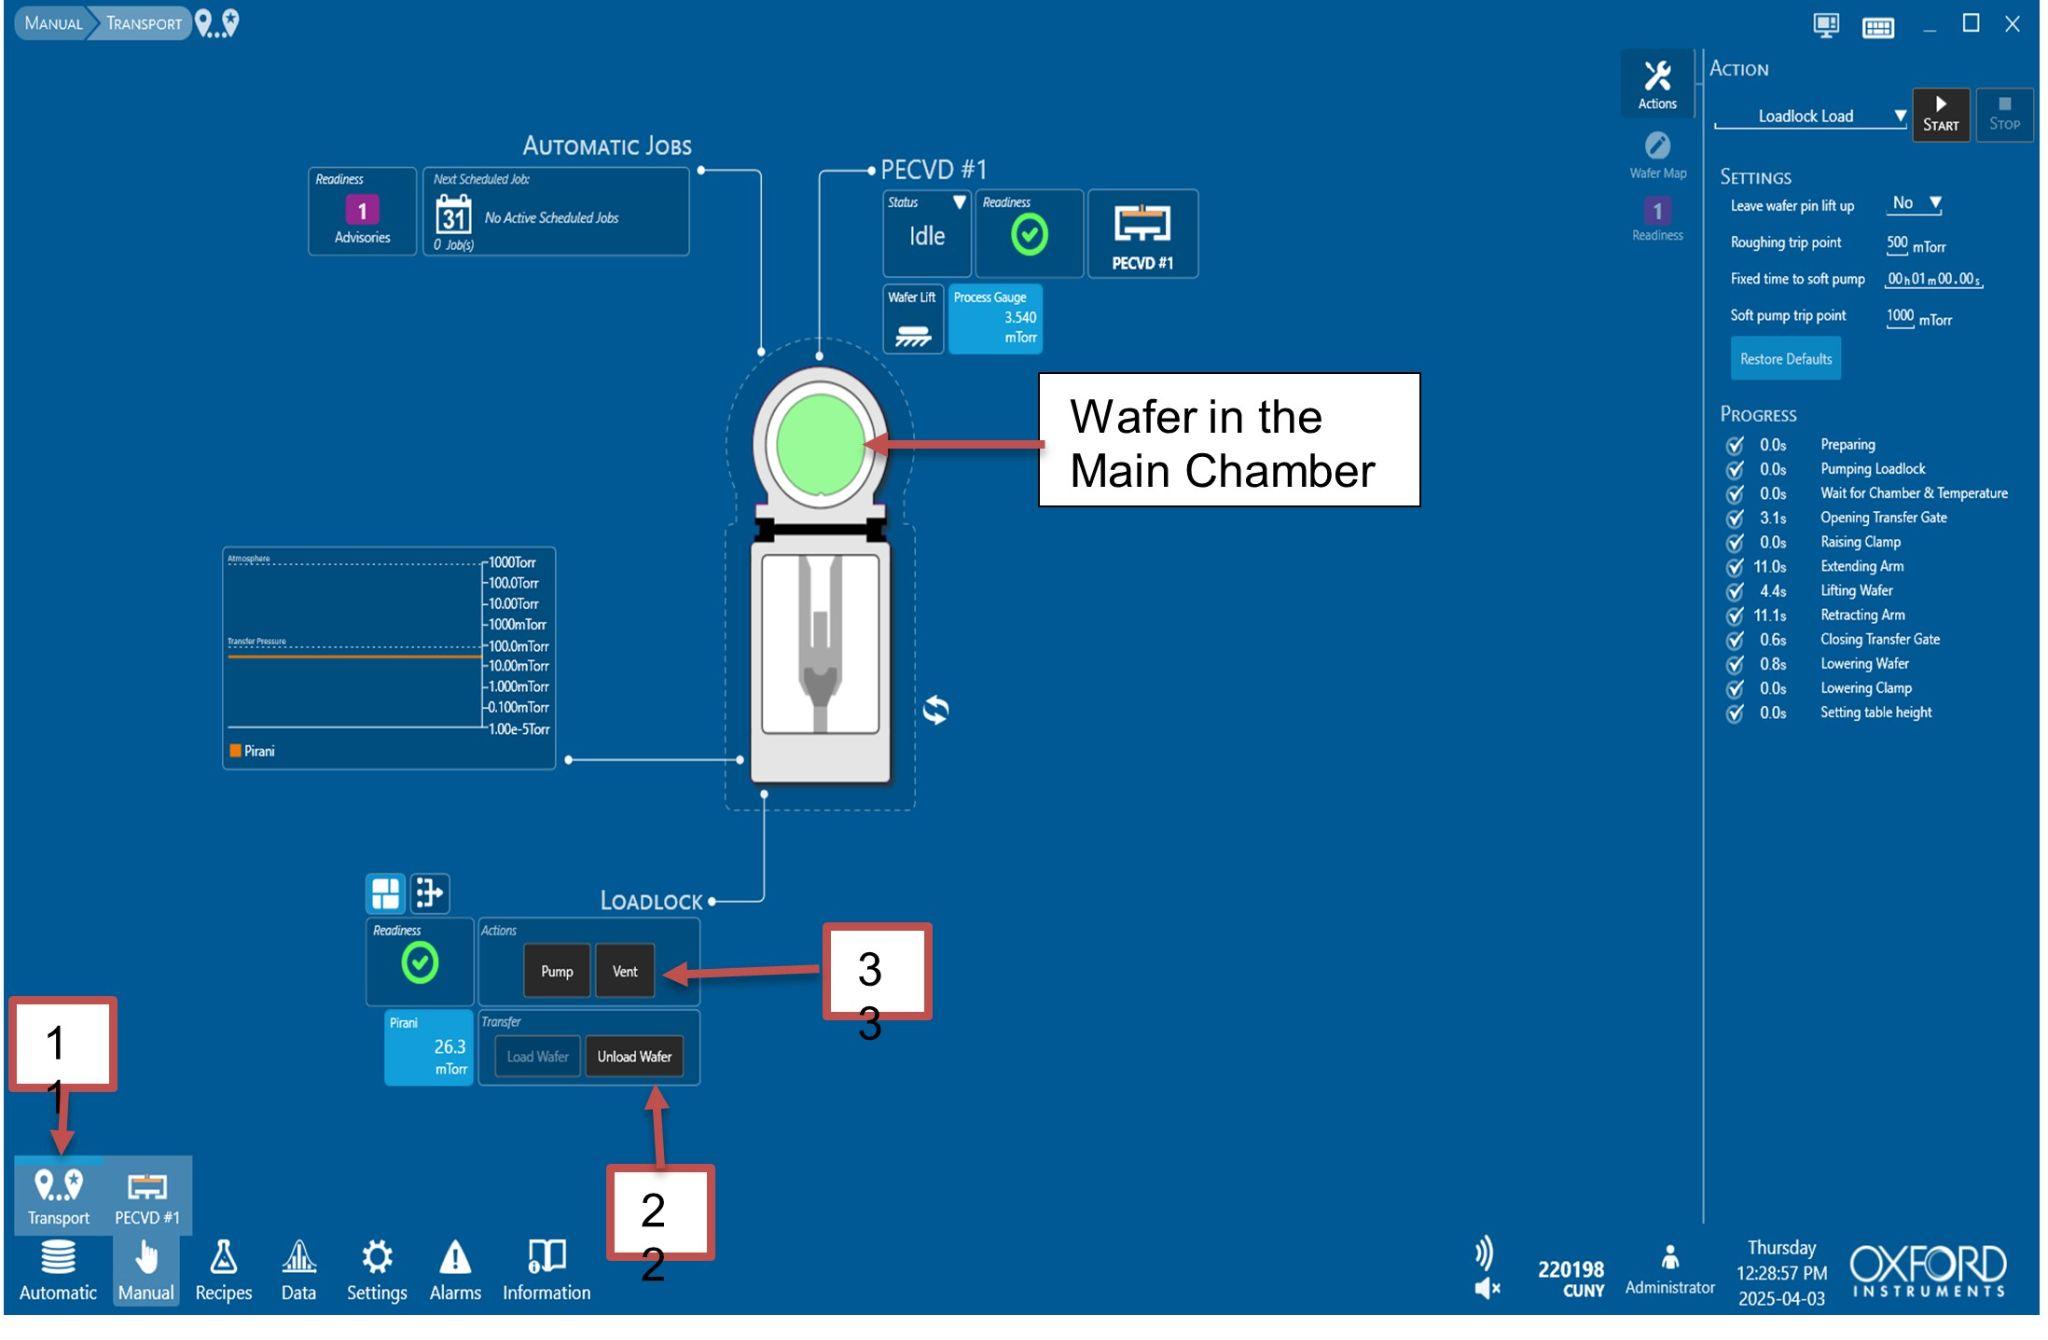Viewport: 2048px width, 1340px height.
Task: Open the Administrator user icon
Action: point(1669,1257)
